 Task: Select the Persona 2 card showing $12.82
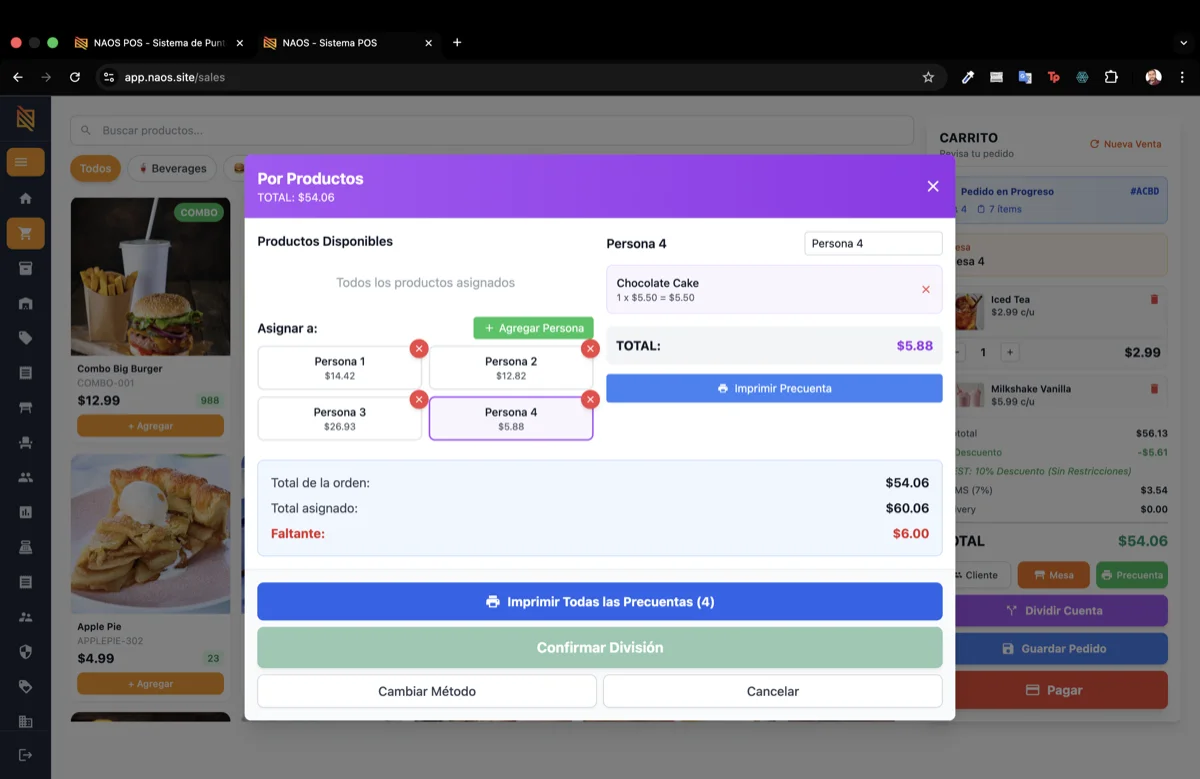click(x=510, y=368)
